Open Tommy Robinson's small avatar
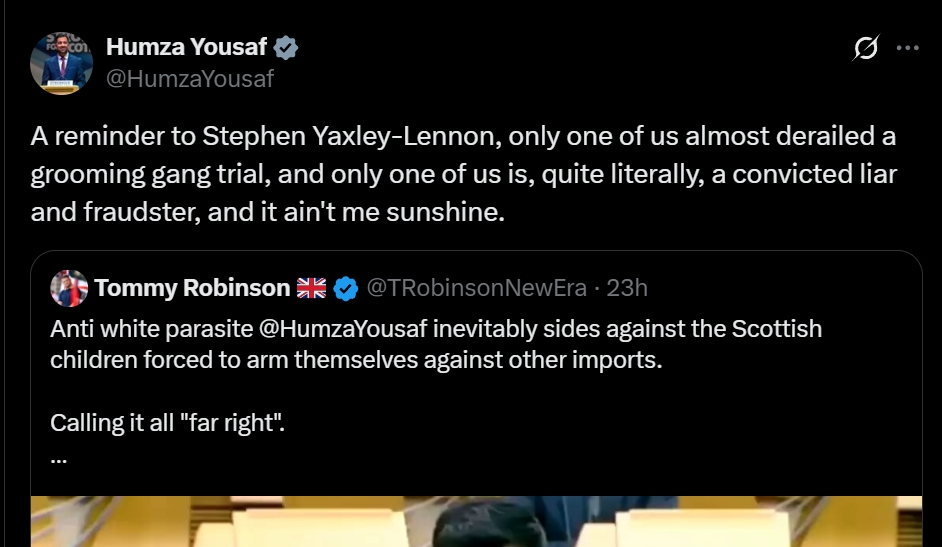942x547 pixels. (x=69, y=288)
